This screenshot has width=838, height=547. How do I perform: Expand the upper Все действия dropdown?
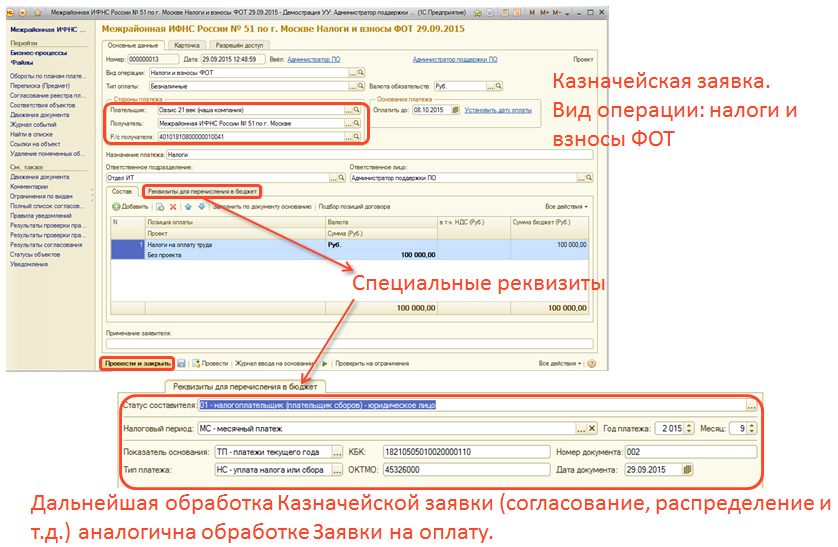[564, 206]
